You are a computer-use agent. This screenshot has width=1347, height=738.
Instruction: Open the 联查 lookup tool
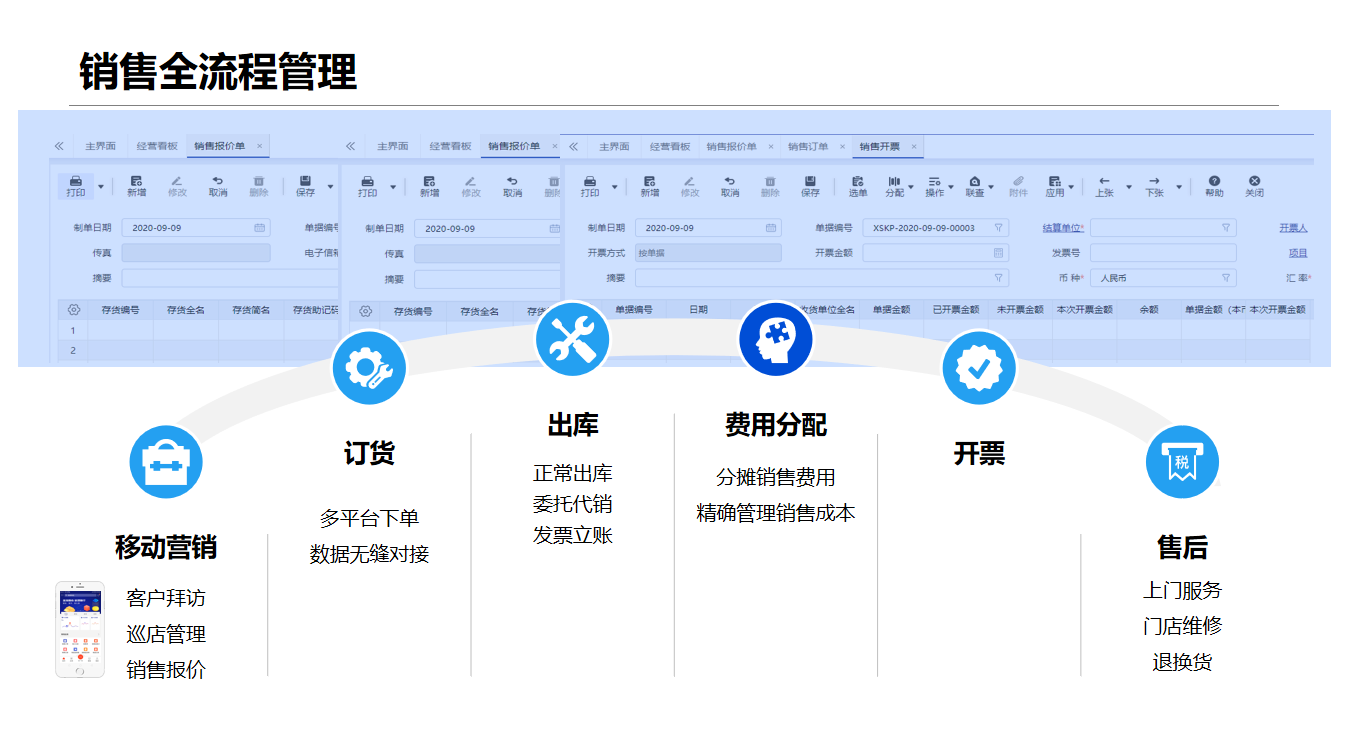pyautogui.click(x=975, y=184)
